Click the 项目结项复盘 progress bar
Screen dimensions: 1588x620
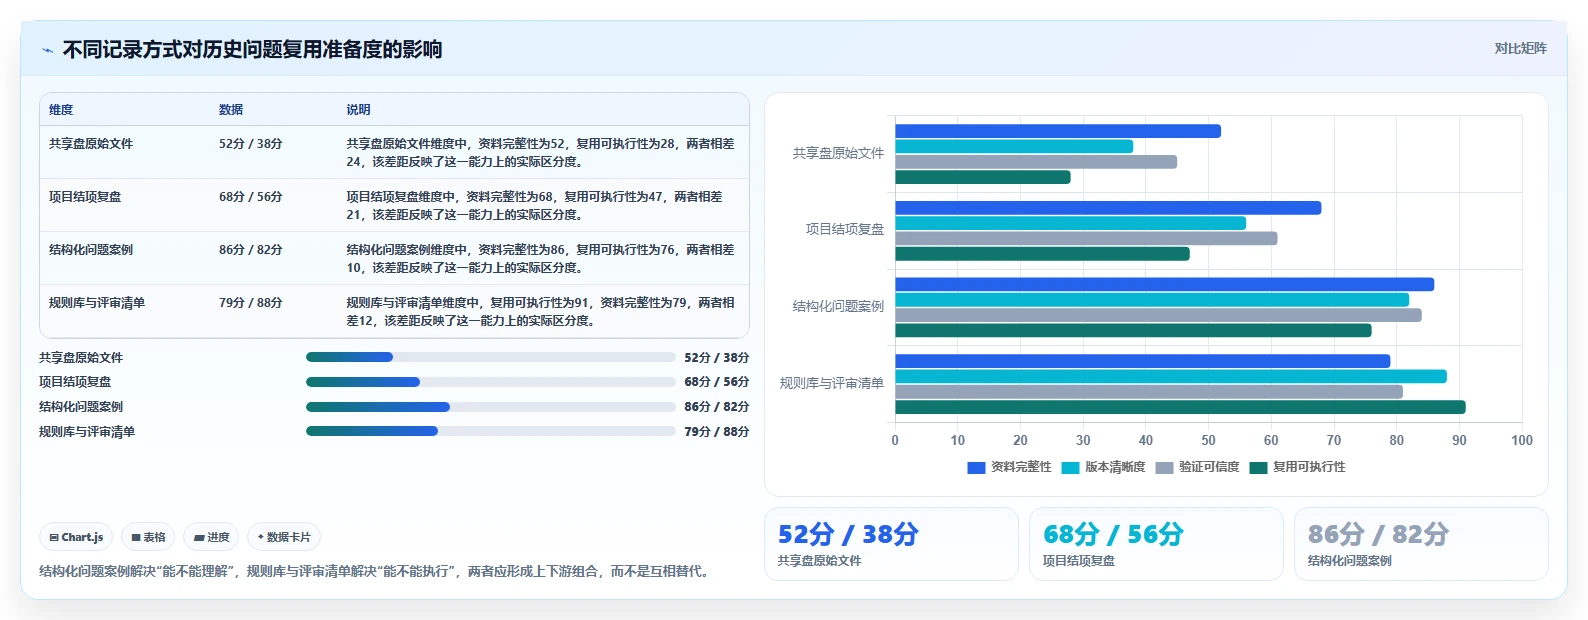click(x=491, y=382)
